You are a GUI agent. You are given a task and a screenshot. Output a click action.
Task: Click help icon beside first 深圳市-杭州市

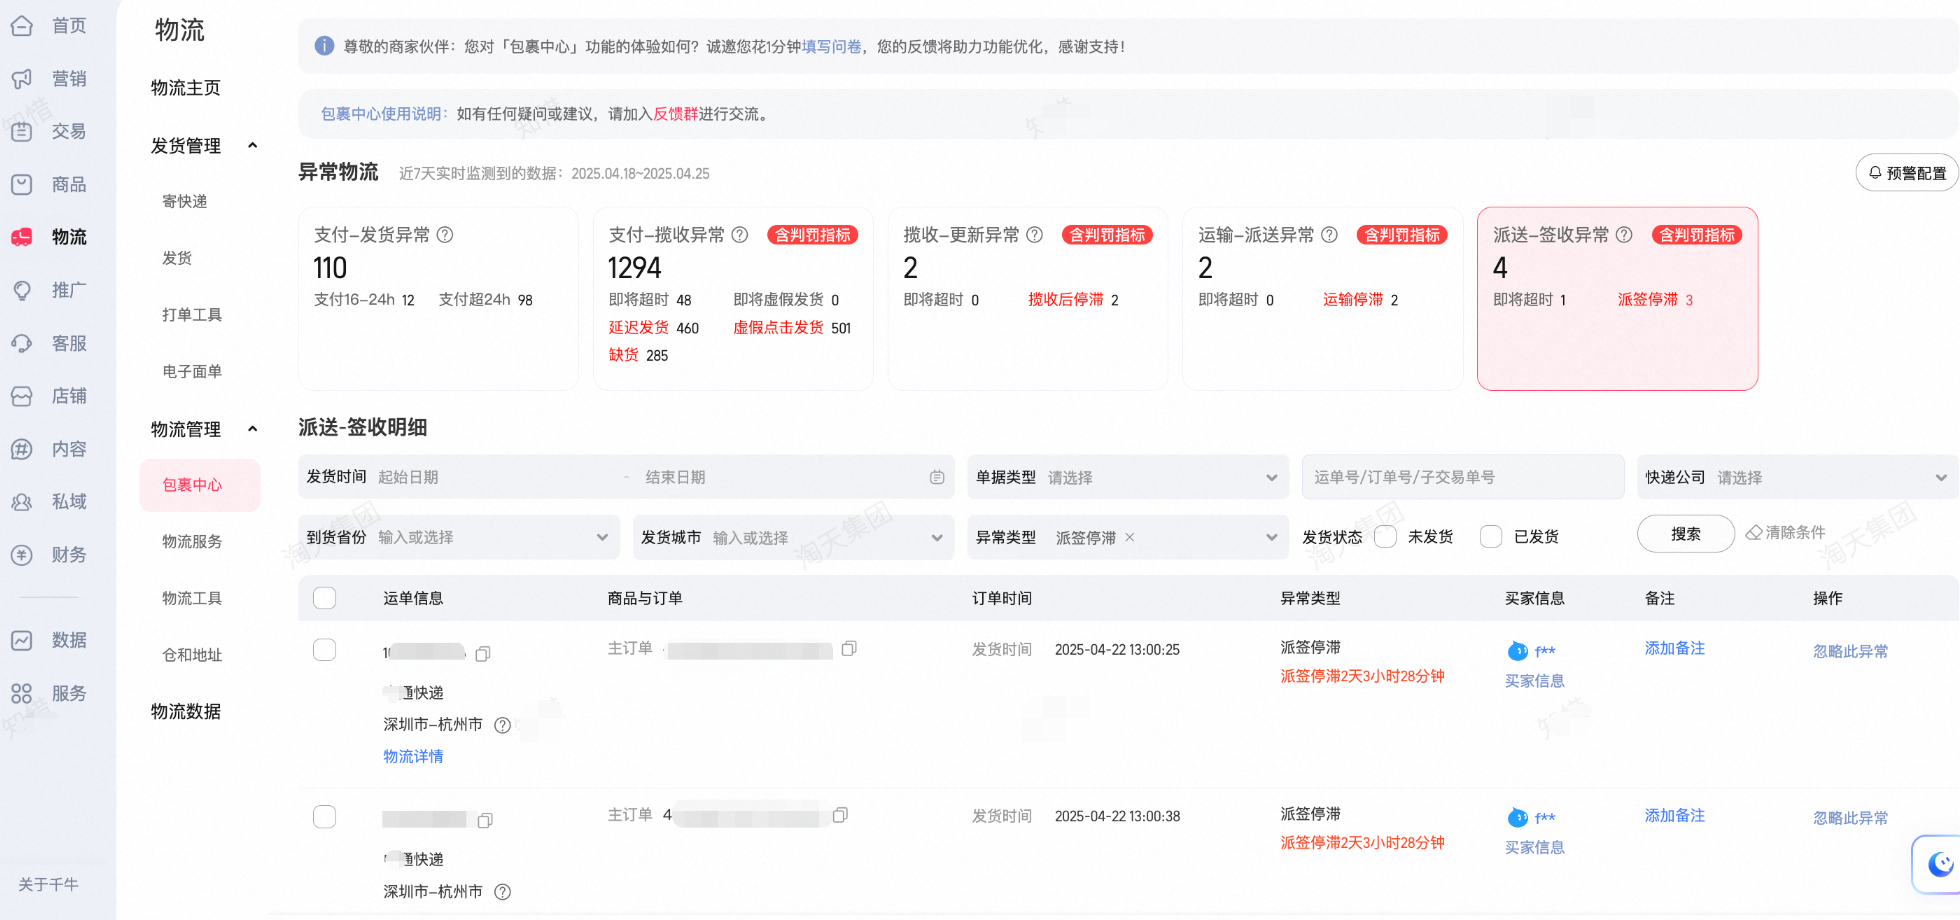(503, 725)
